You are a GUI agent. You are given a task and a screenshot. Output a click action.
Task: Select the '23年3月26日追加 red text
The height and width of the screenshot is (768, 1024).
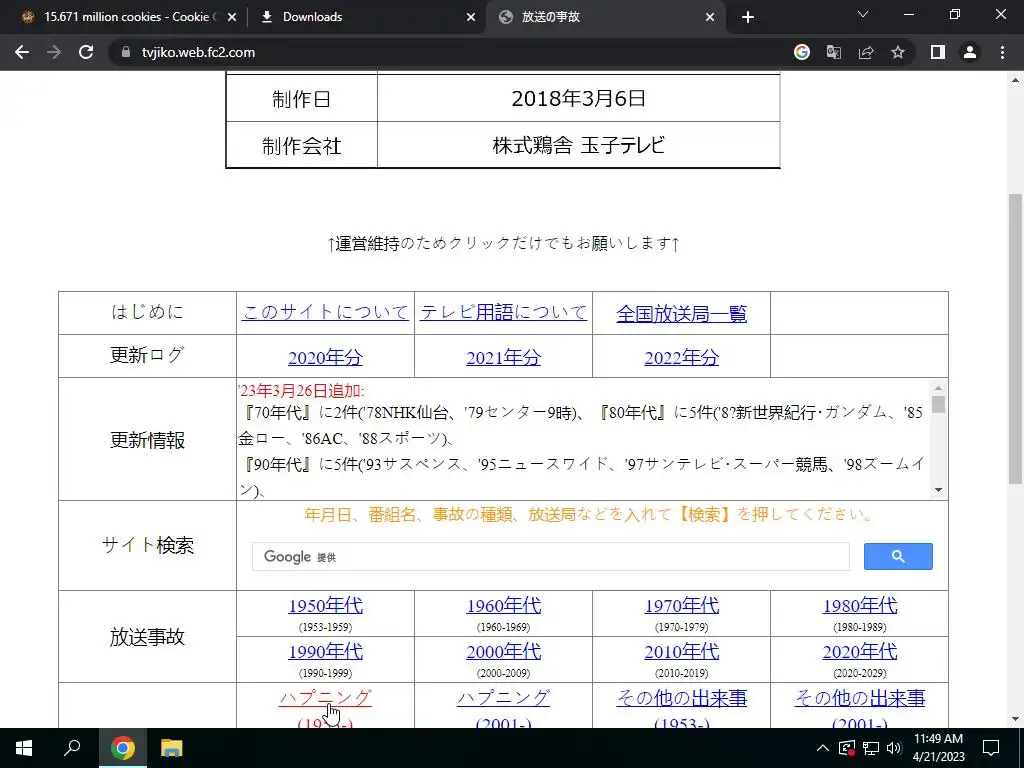point(301,391)
